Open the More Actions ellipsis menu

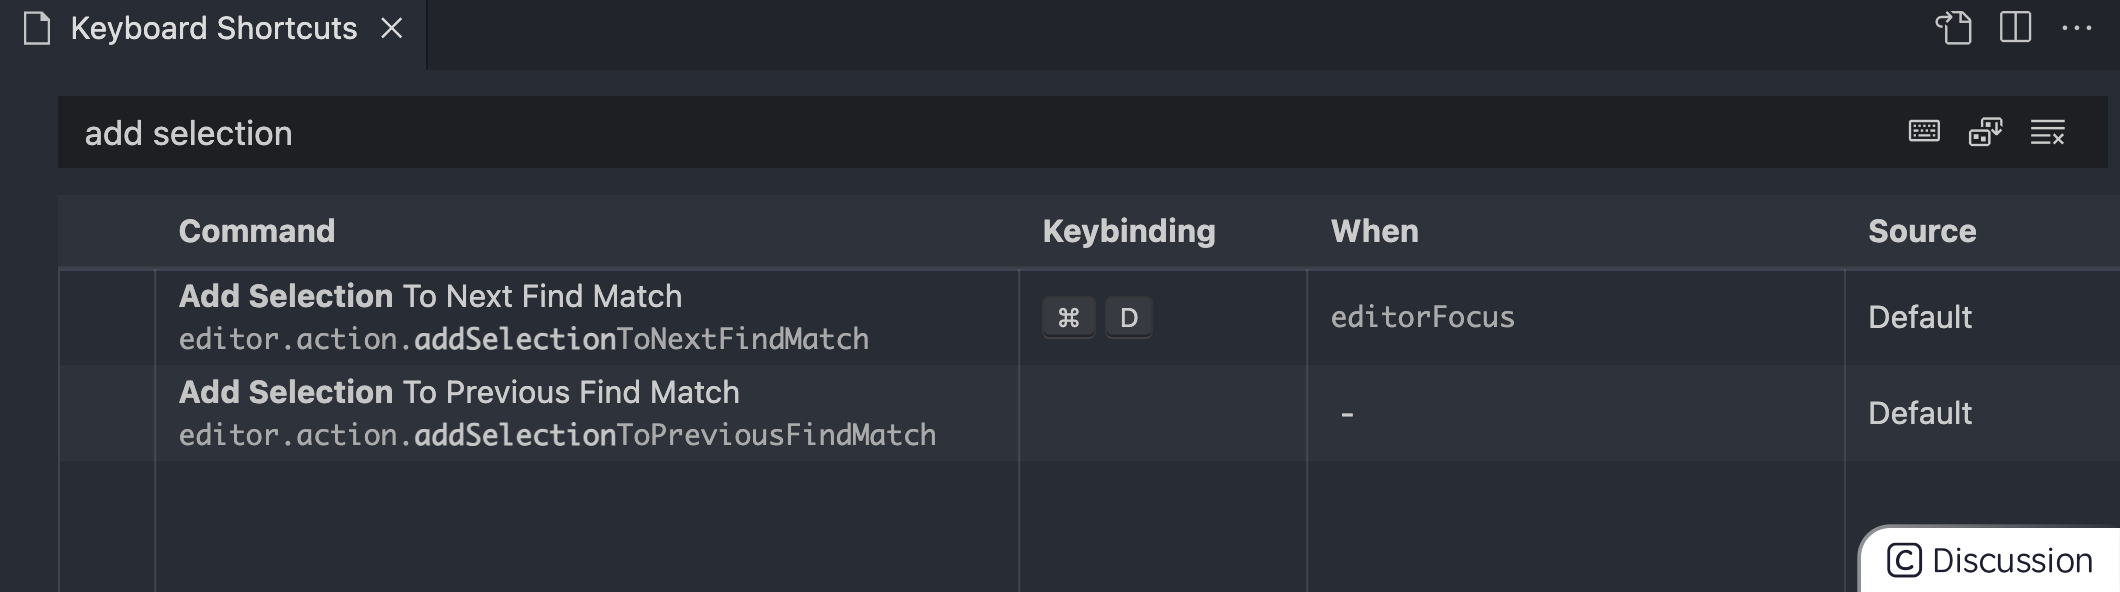click(2077, 29)
